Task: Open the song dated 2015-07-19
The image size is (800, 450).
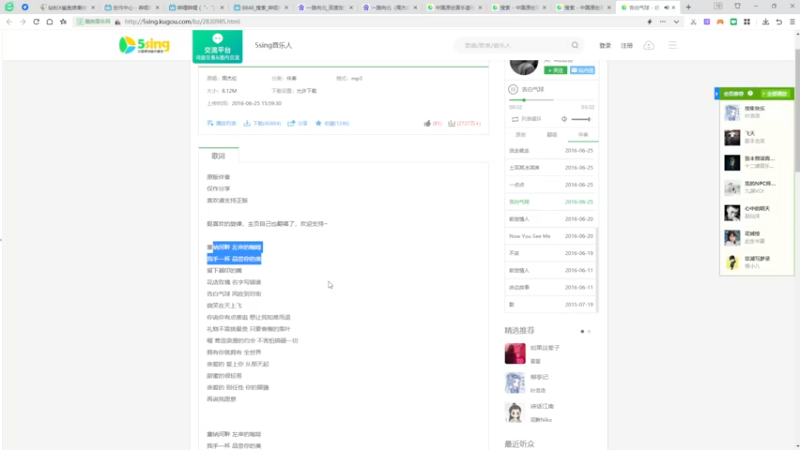Action: [x=551, y=305]
